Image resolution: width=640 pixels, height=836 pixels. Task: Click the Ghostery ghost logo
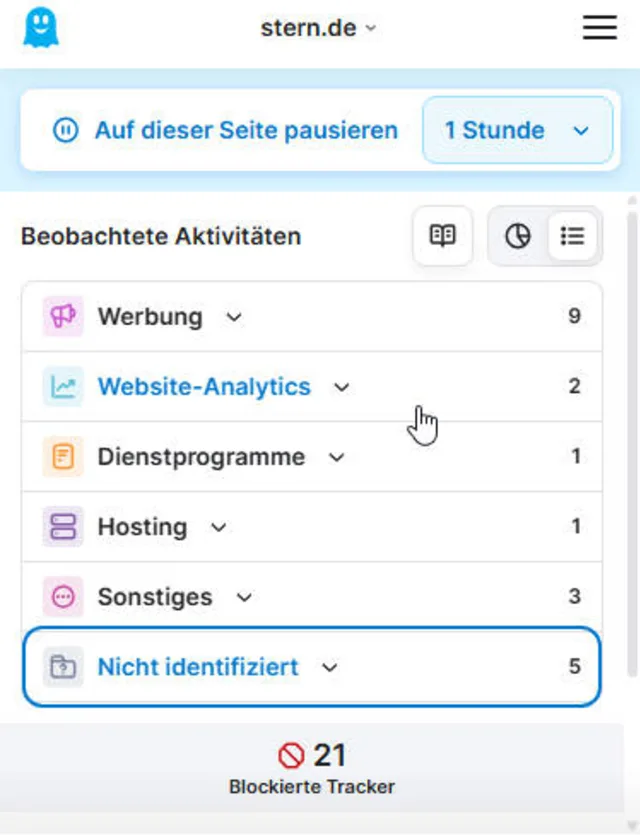point(41,28)
